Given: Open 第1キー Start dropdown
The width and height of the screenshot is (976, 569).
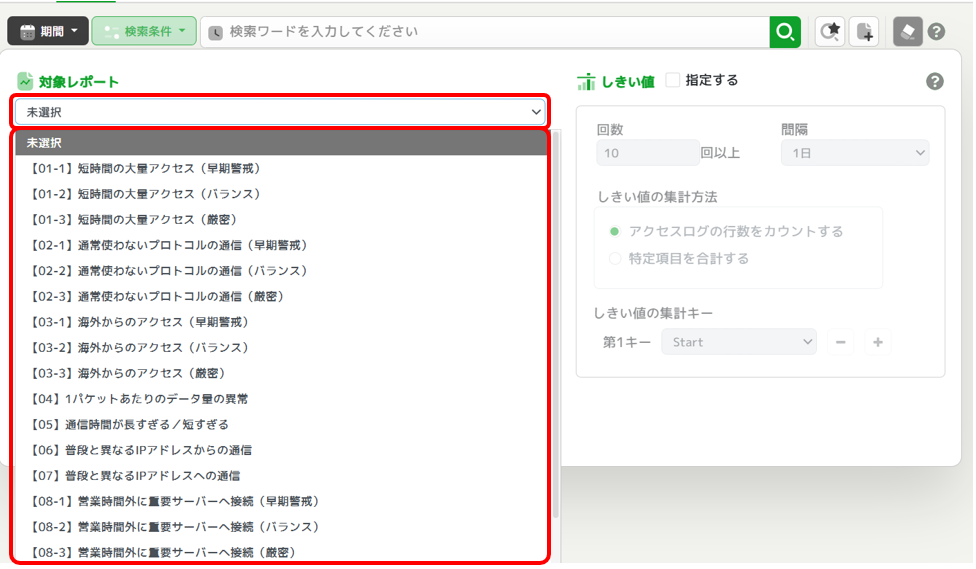Looking at the screenshot, I should point(739,342).
